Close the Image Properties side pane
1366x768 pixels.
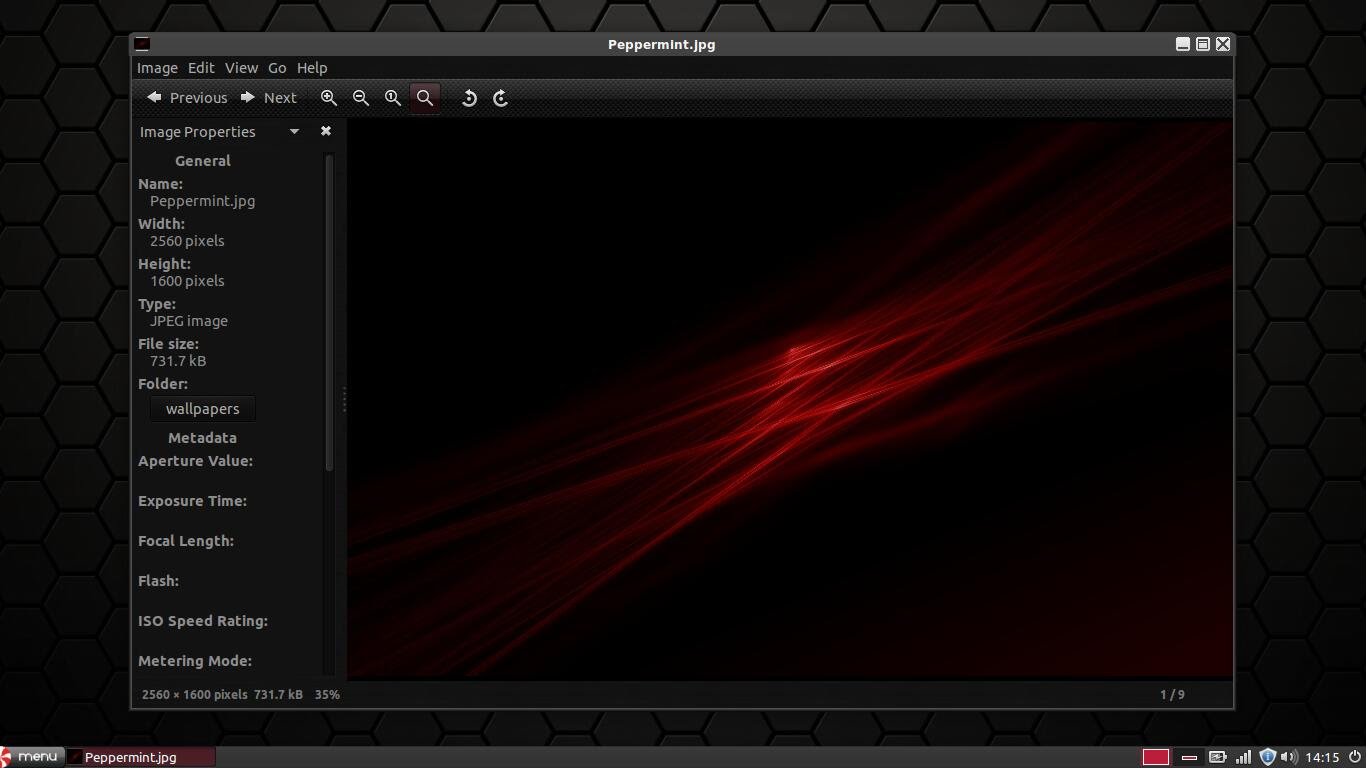(x=325, y=131)
